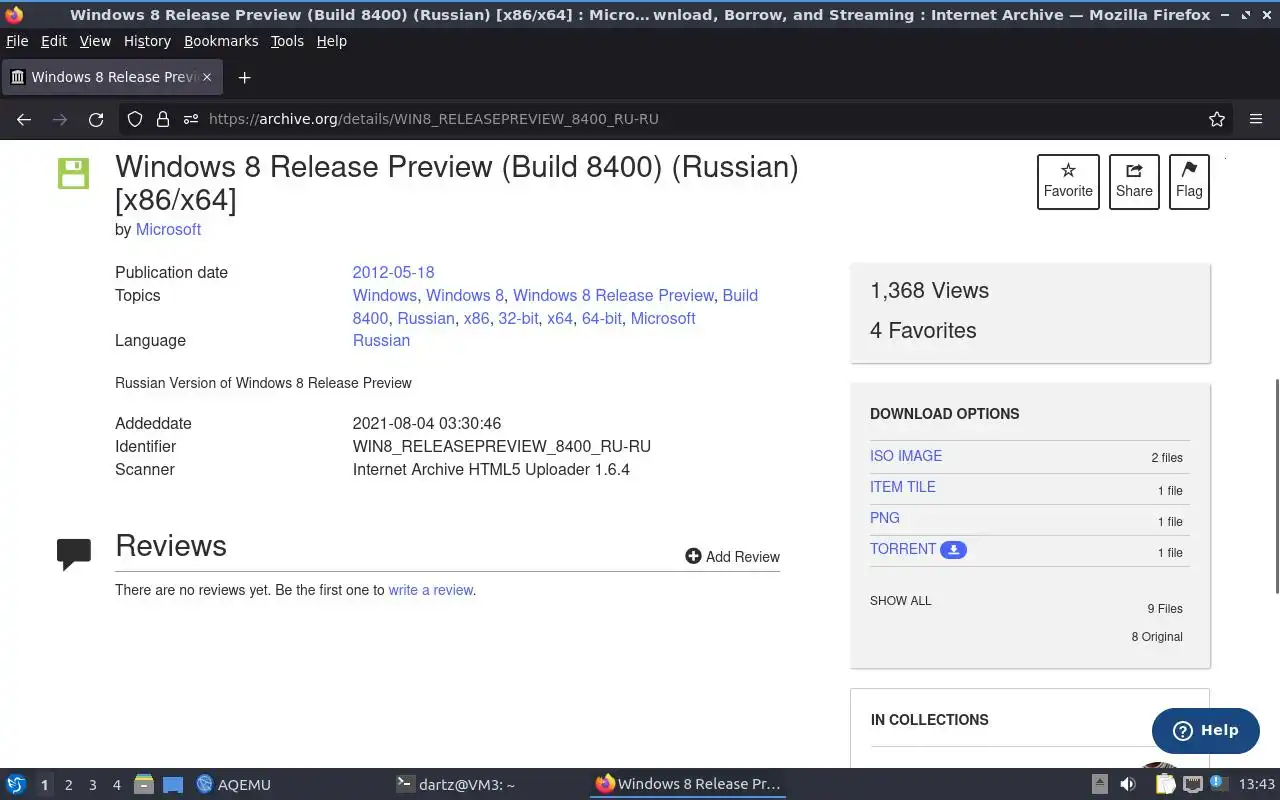Open the Microsoft creator link
Viewport: 1280px width, 800px height.
point(168,229)
